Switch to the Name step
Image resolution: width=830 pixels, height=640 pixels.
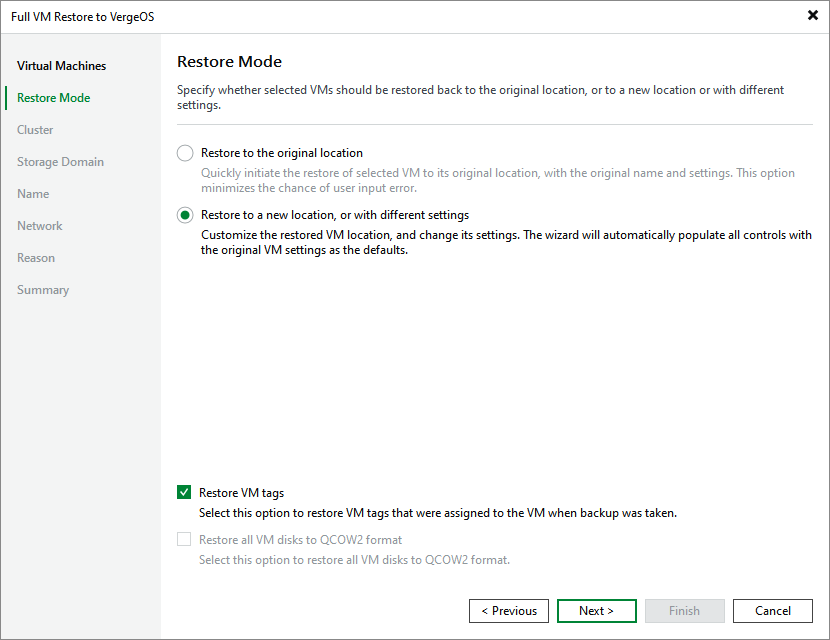pos(33,194)
